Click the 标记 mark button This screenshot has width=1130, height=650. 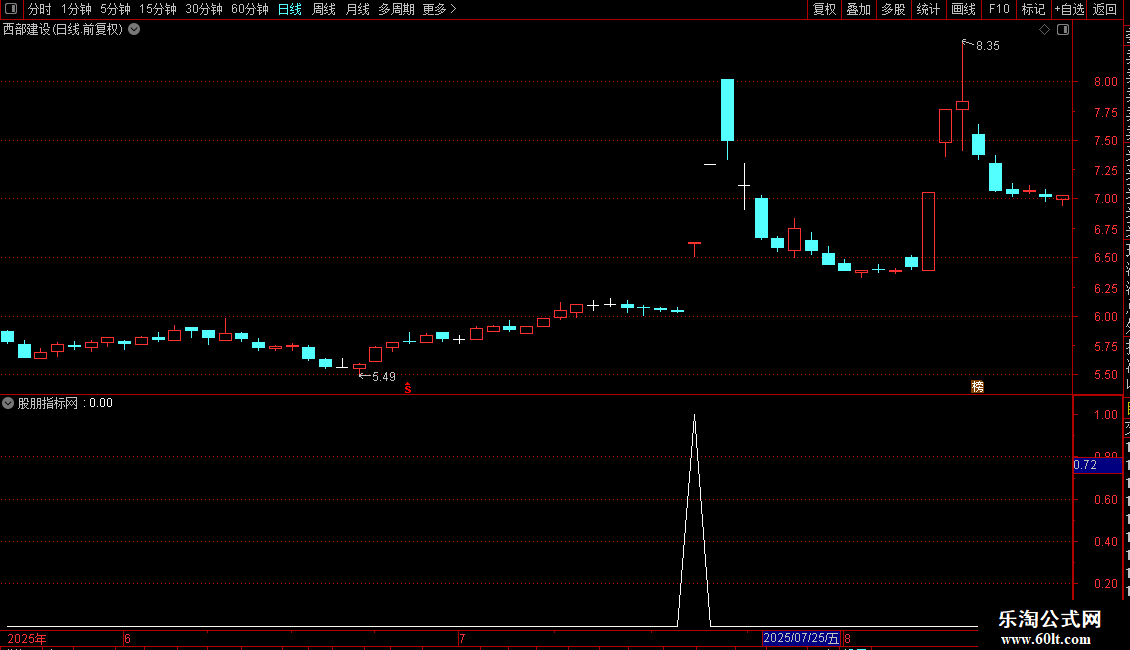pyautogui.click(x=1033, y=9)
